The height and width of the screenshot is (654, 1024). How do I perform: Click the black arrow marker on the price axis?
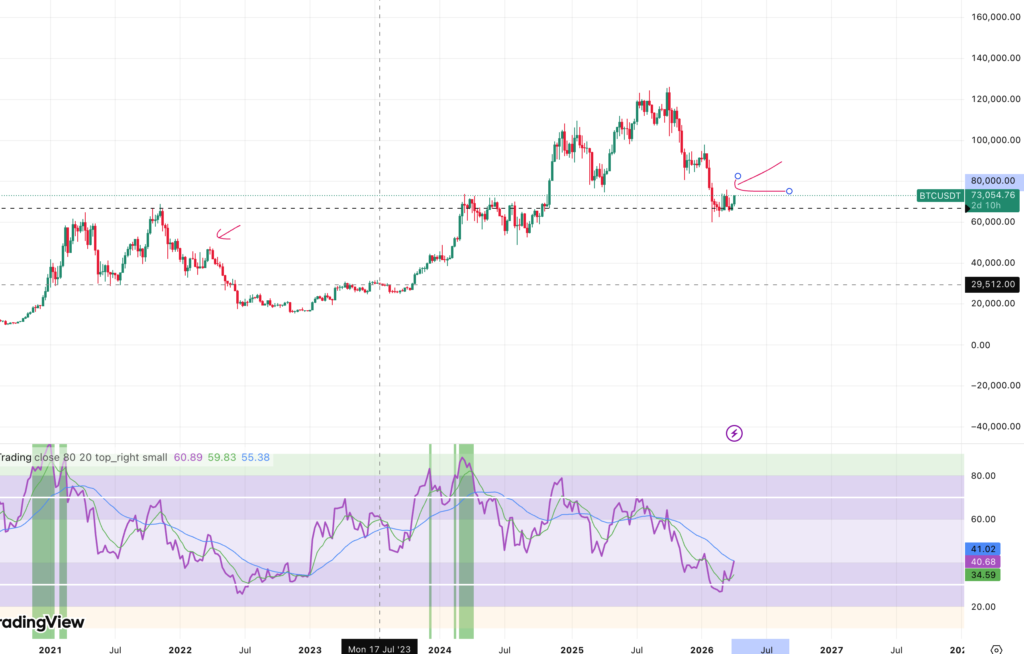[x=966, y=208]
